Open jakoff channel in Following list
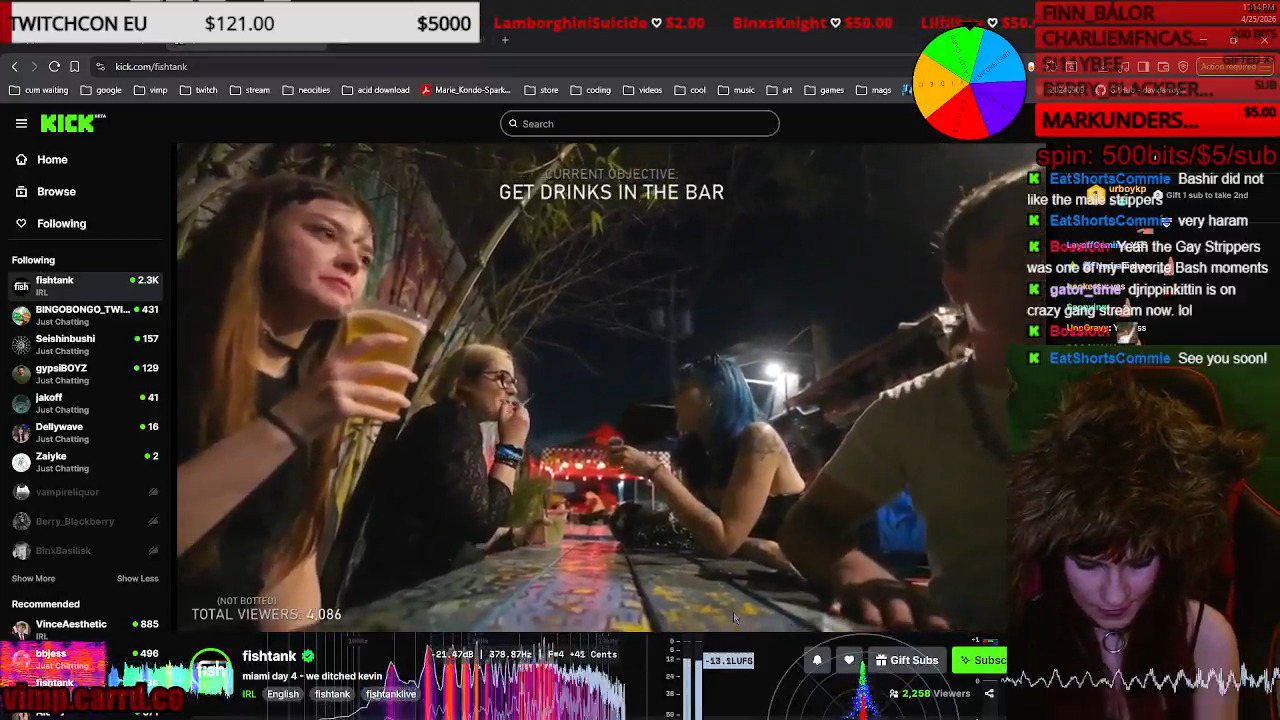1280x720 pixels. [x=85, y=403]
